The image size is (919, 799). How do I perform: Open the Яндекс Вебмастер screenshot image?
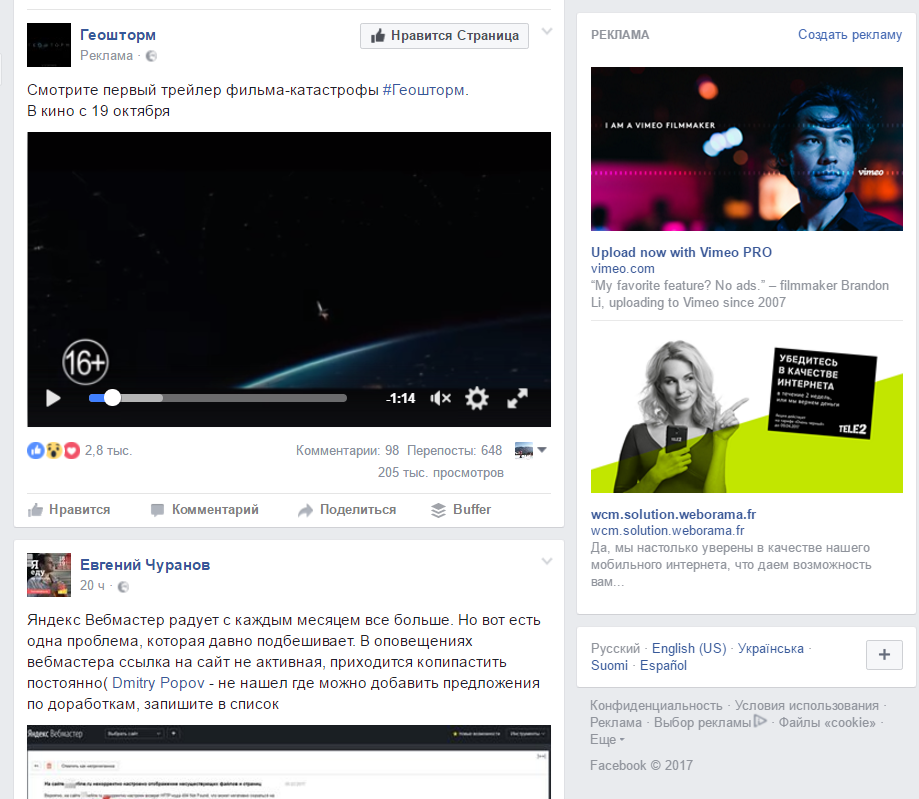[289, 762]
